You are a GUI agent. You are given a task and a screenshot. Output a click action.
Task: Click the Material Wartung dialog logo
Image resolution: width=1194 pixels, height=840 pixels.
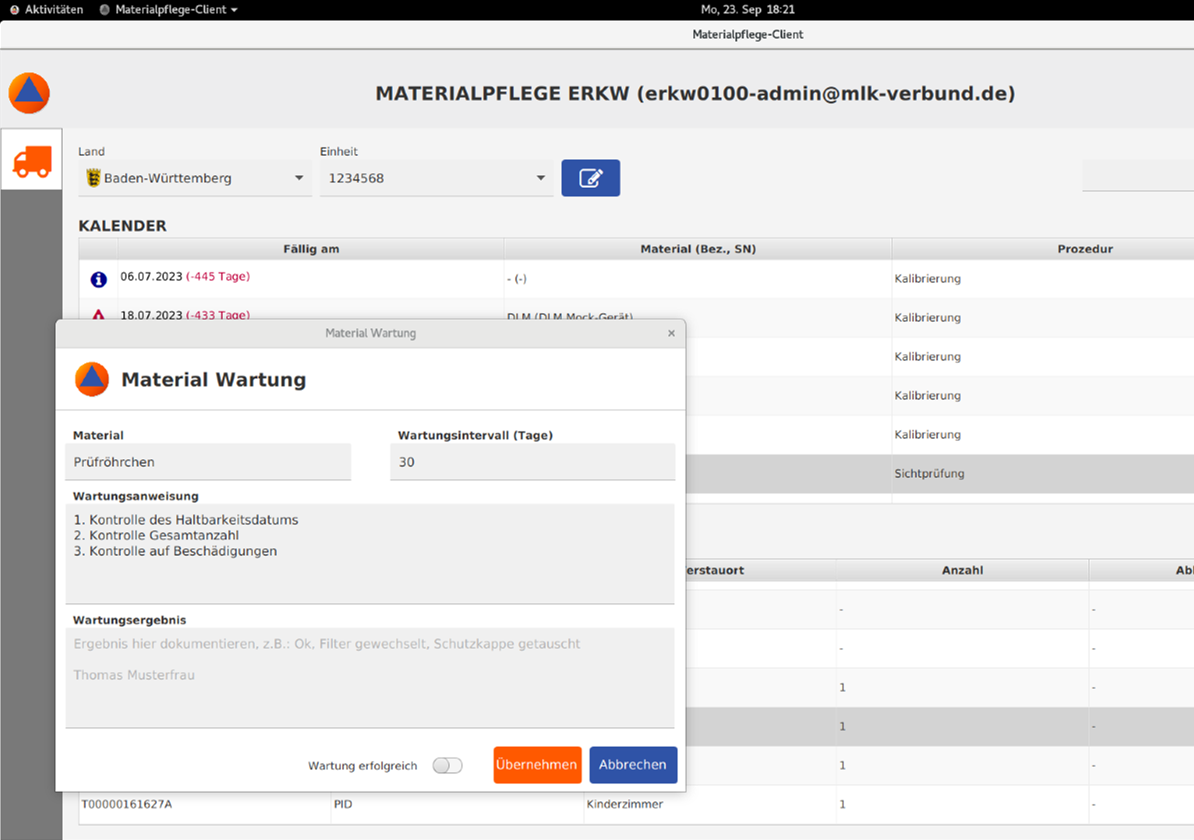pyautogui.click(x=92, y=379)
